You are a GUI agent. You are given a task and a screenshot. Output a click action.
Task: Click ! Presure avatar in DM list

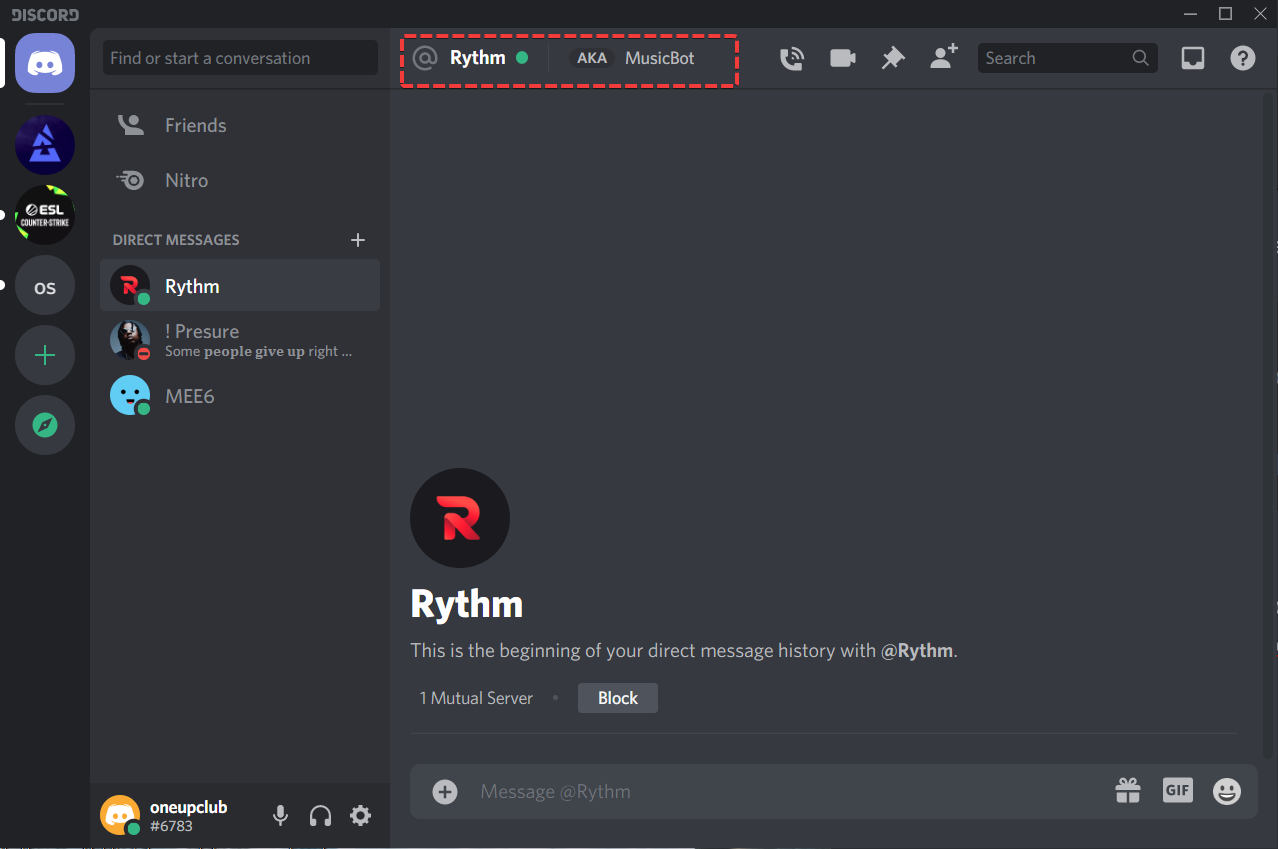tap(130, 341)
